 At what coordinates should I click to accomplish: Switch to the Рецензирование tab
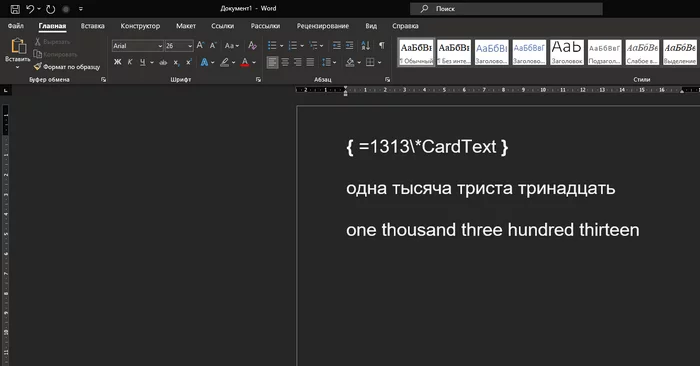click(x=323, y=26)
